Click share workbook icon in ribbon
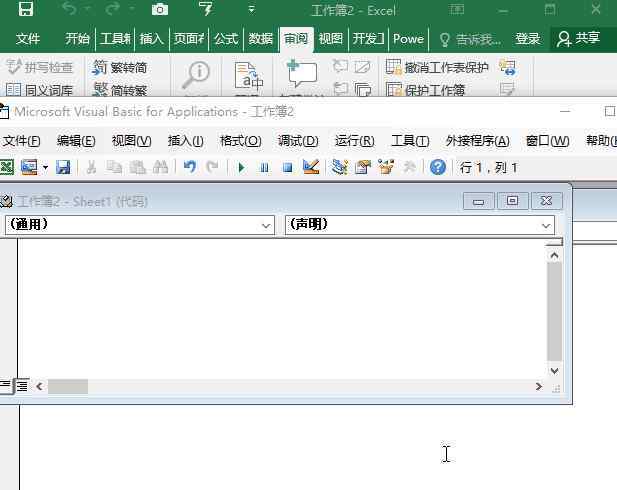 [x=508, y=67]
